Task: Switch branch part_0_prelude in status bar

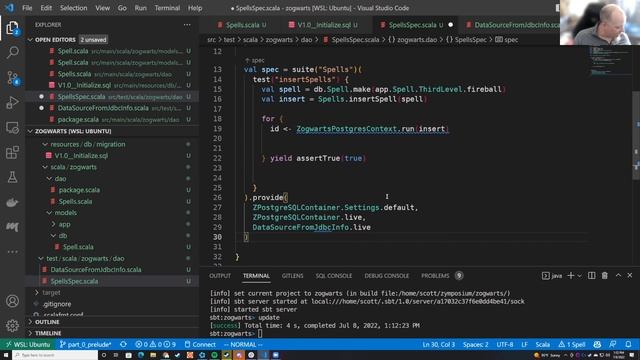Action: [x=85, y=344]
